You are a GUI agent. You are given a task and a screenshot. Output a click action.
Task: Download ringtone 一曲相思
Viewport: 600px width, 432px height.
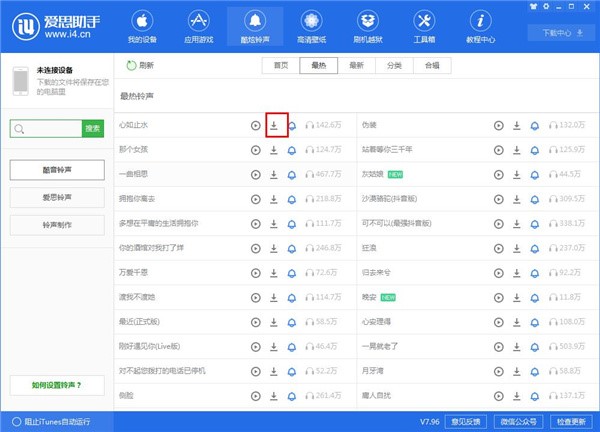(274, 174)
